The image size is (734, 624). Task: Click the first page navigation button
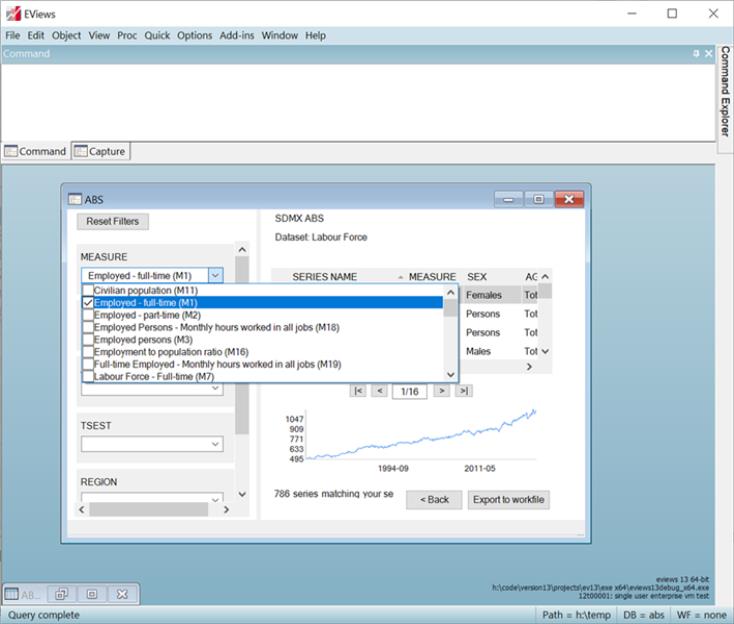(358, 391)
